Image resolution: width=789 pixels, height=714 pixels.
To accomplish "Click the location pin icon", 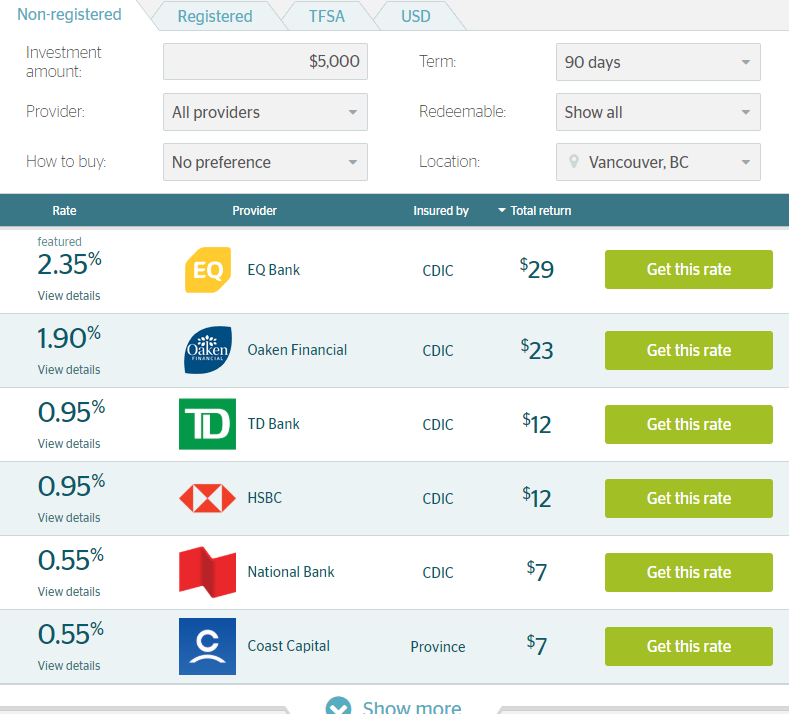I will coord(574,162).
